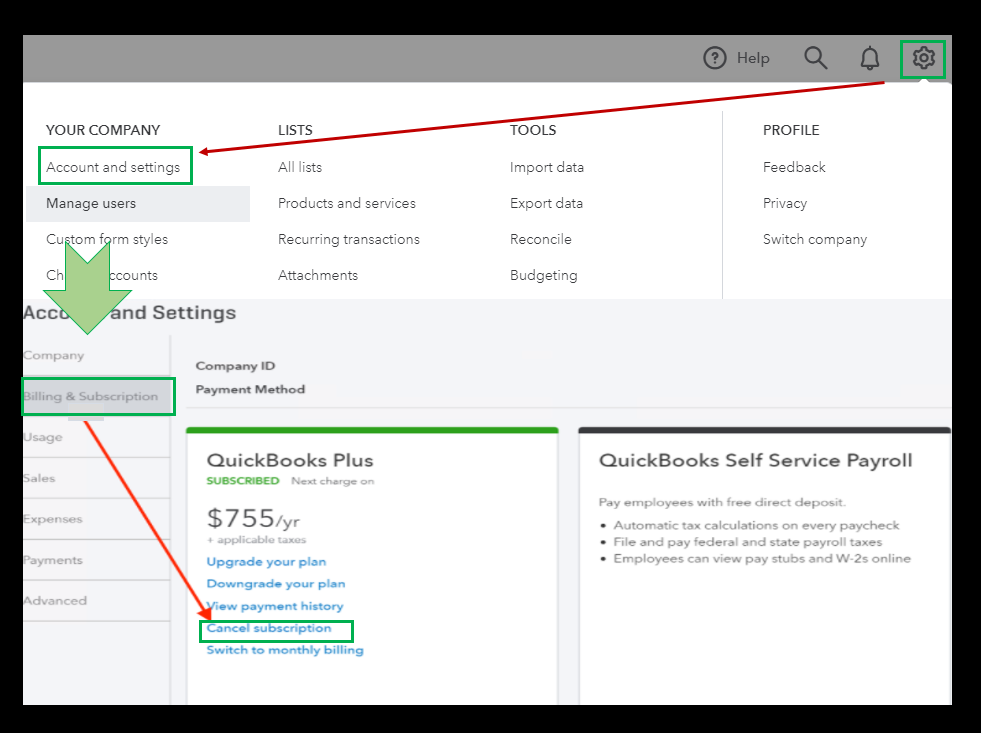Open Account and settings

coord(113,167)
